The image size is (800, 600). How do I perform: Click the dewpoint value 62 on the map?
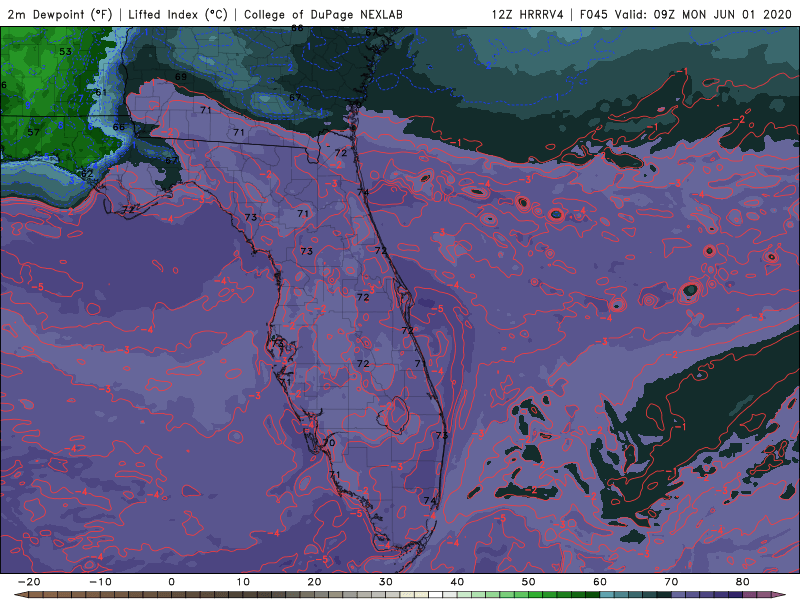coord(87,173)
